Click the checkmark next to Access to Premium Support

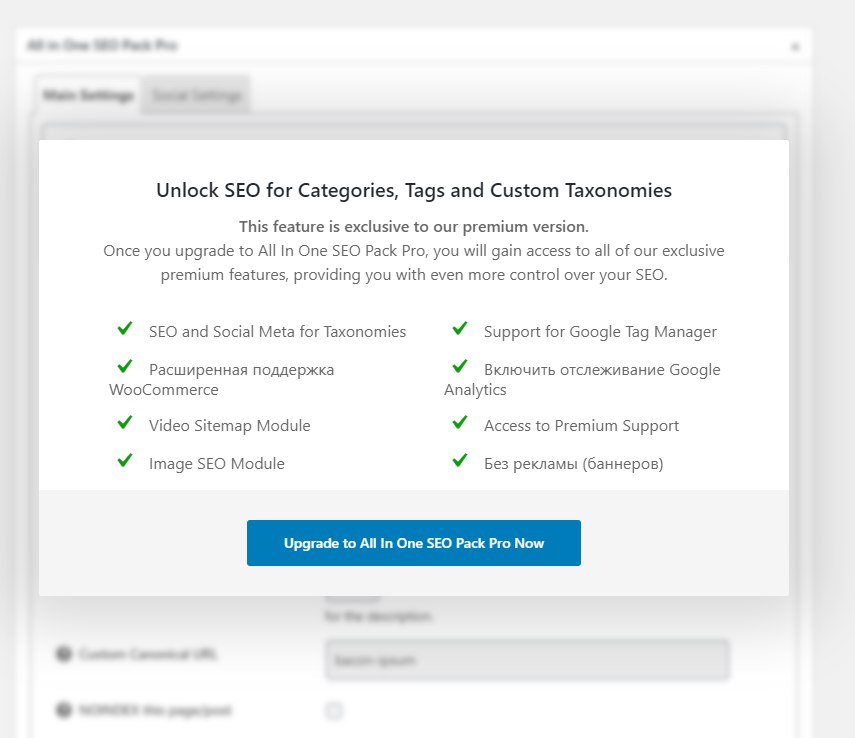coord(460,422)
